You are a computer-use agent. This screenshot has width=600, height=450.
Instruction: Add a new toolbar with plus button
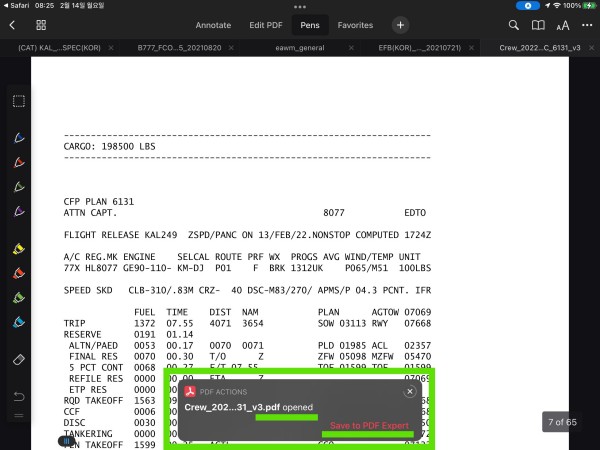400,25
